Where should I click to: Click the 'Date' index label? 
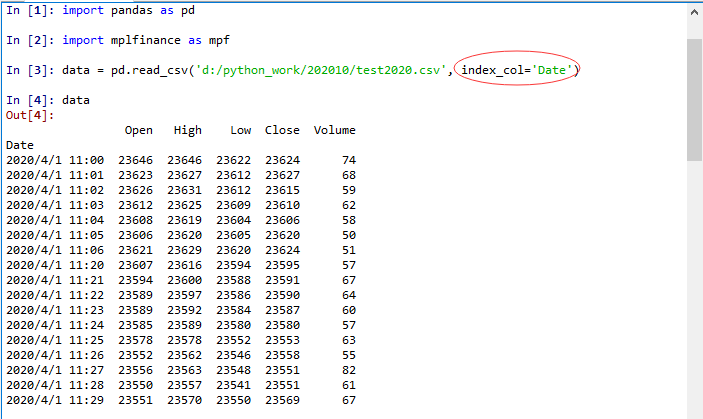pos(20,145)
